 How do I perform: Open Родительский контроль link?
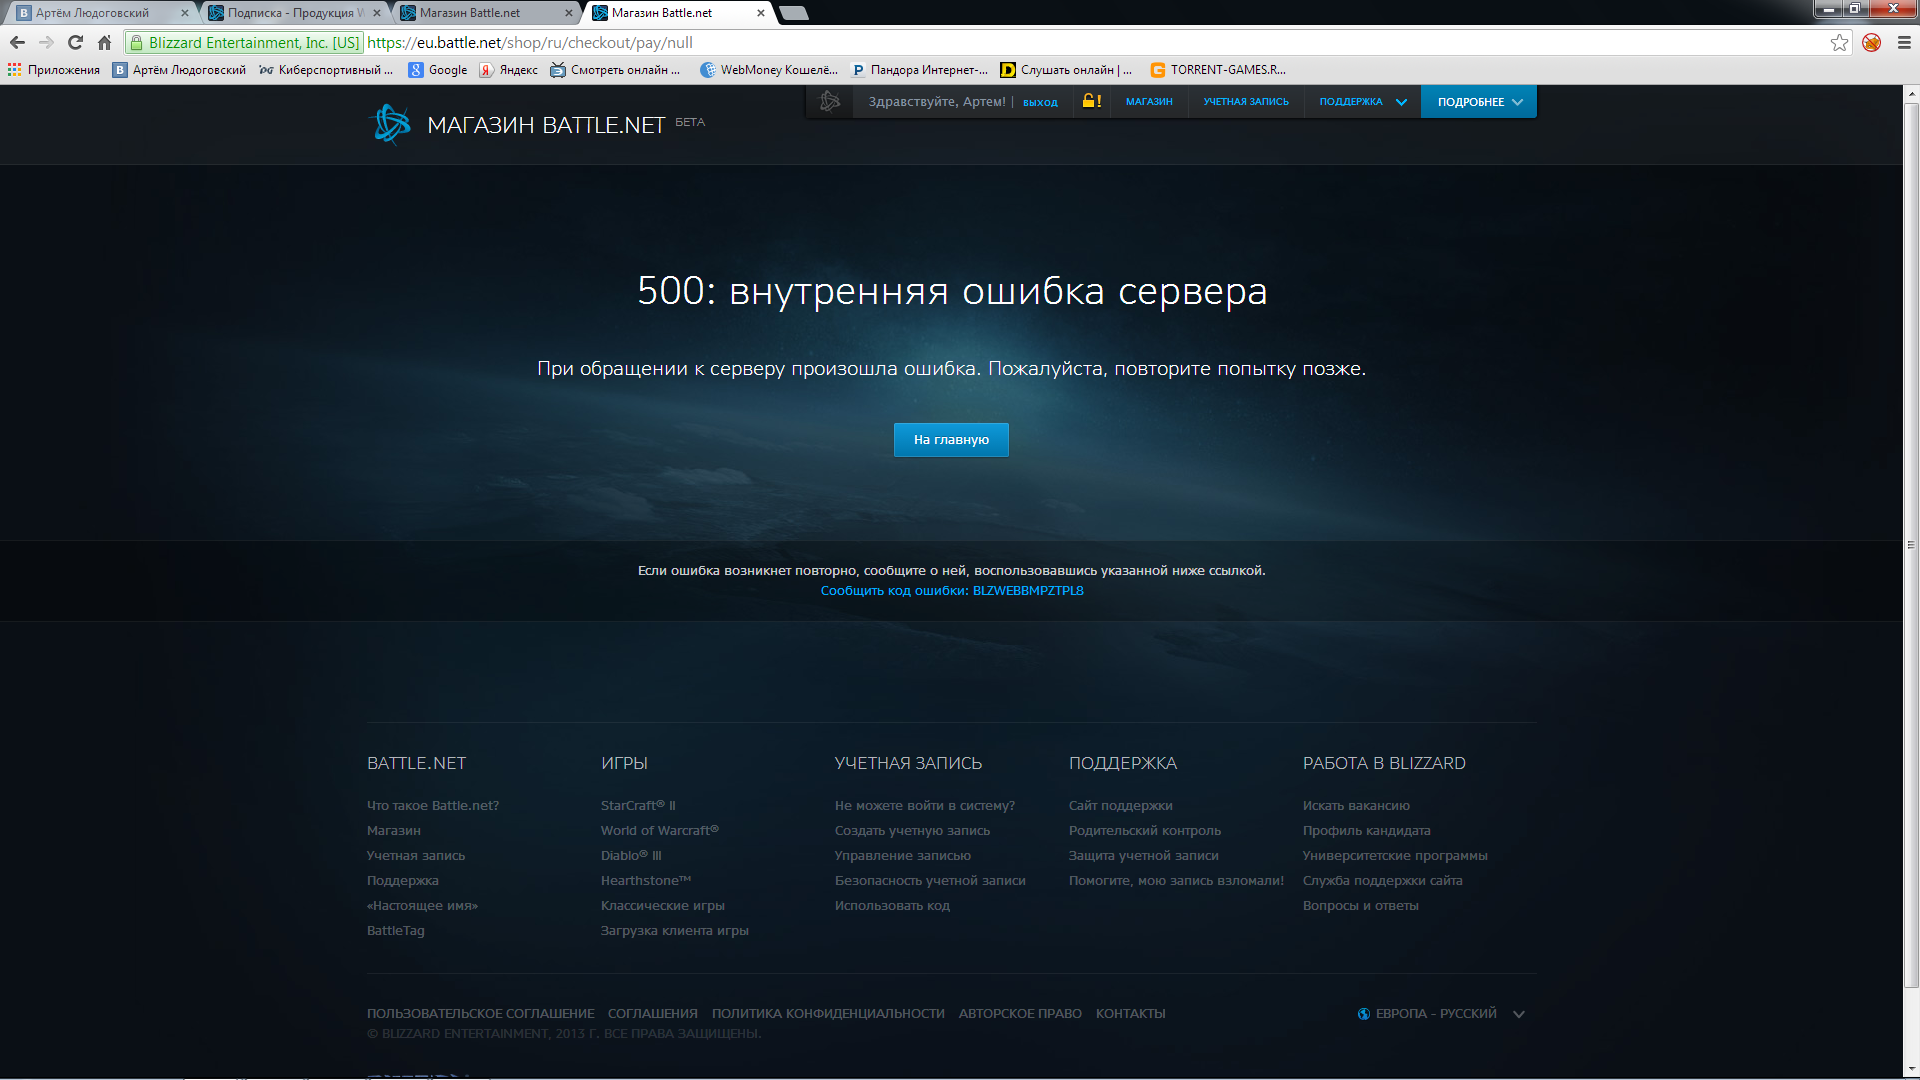coord(1145,831)
